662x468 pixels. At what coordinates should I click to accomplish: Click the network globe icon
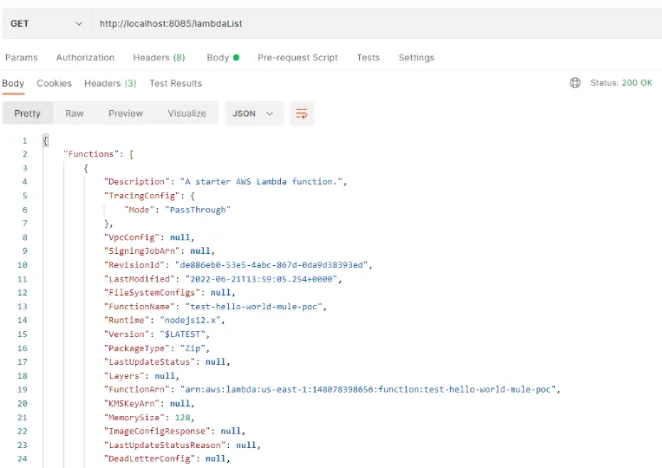(x=575, y=83)
